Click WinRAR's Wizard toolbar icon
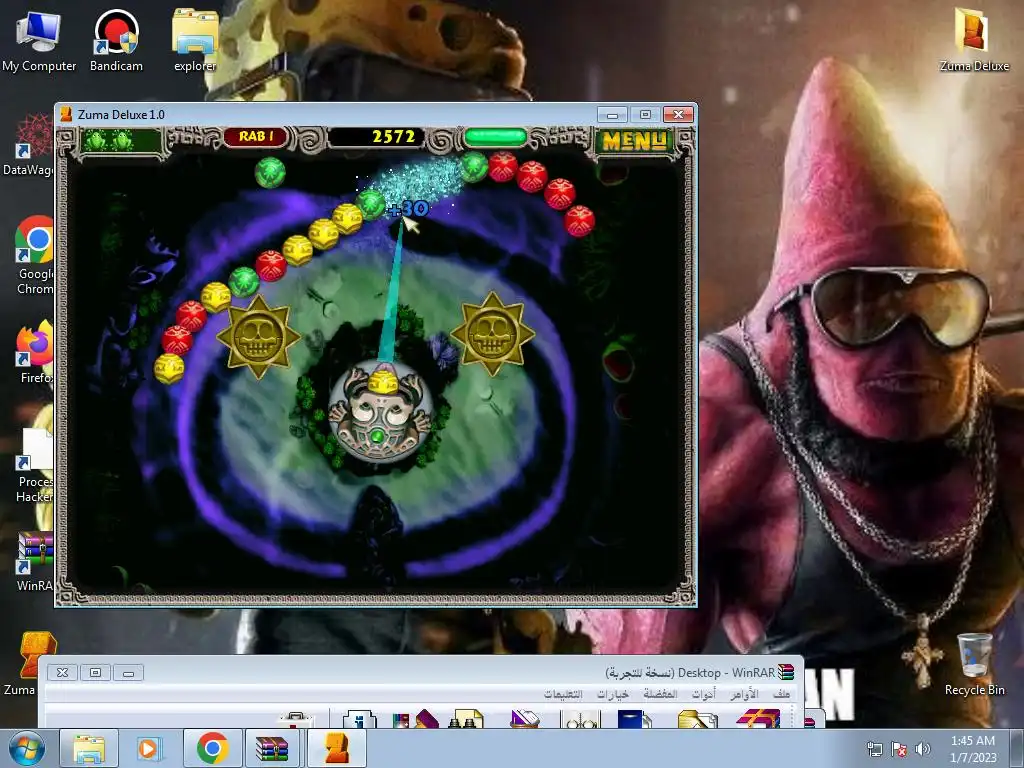 click(x=415, y=718)
